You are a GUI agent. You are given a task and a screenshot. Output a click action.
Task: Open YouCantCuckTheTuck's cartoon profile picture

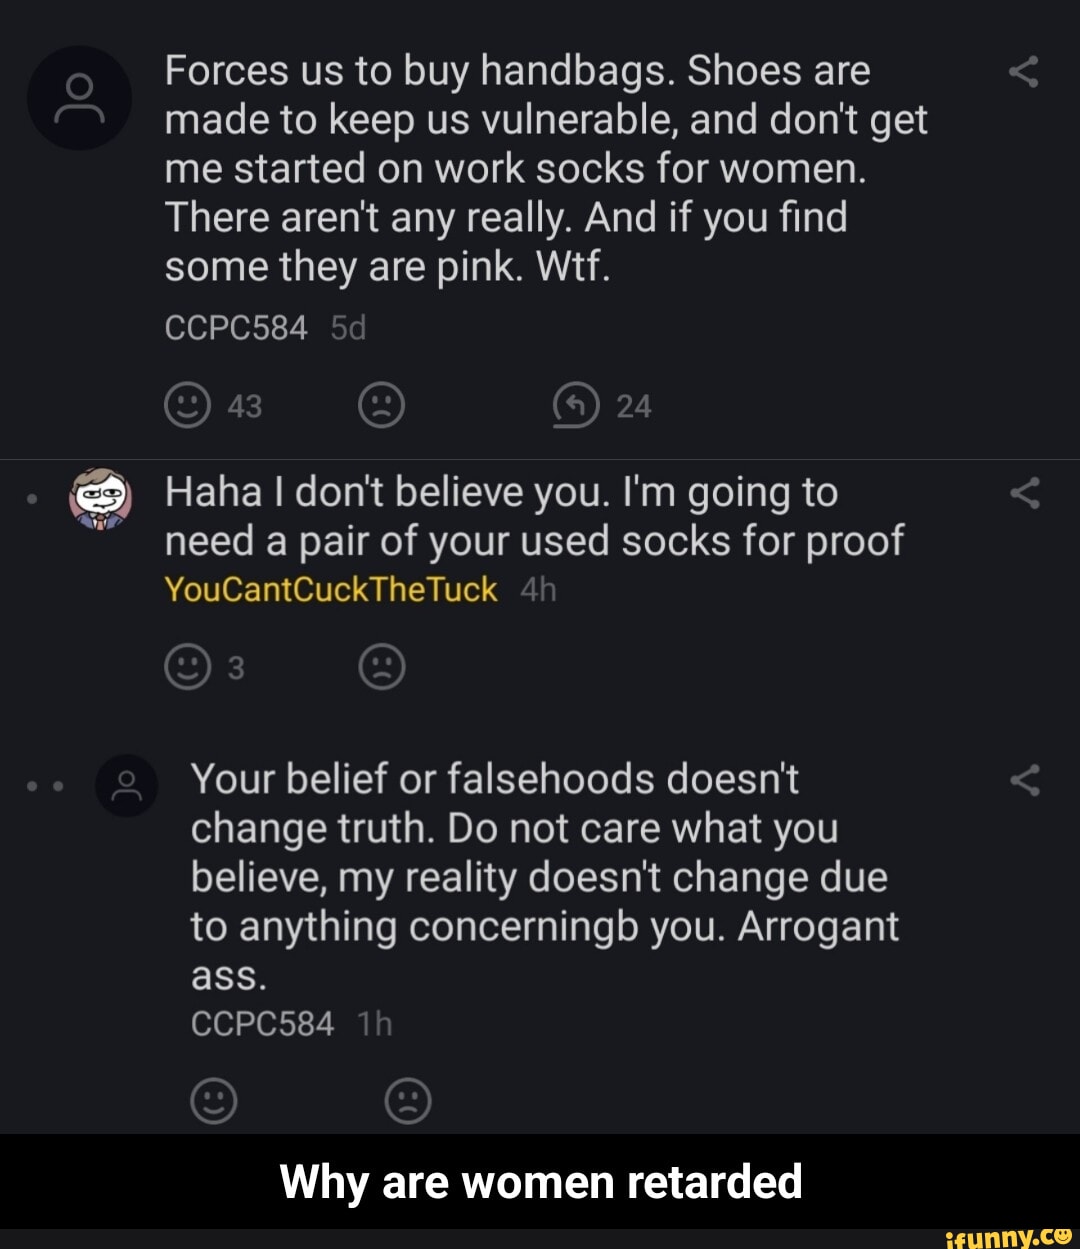pyautogui.click(x=100, y=498)
